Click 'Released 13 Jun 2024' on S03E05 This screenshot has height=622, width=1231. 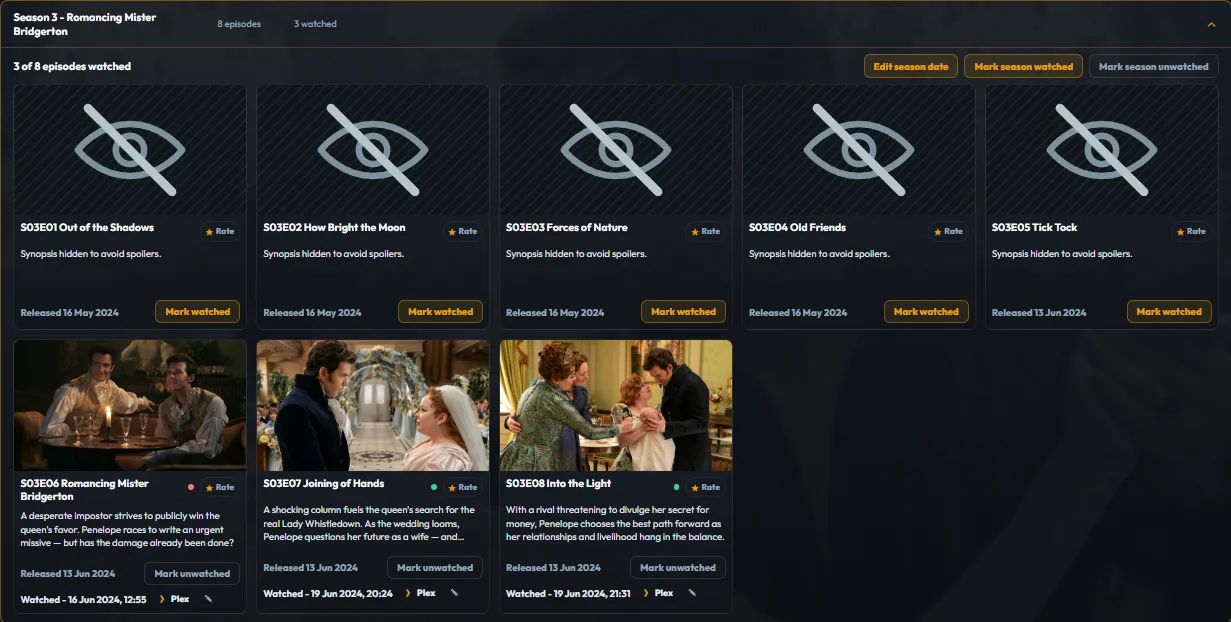[1039, 312]
